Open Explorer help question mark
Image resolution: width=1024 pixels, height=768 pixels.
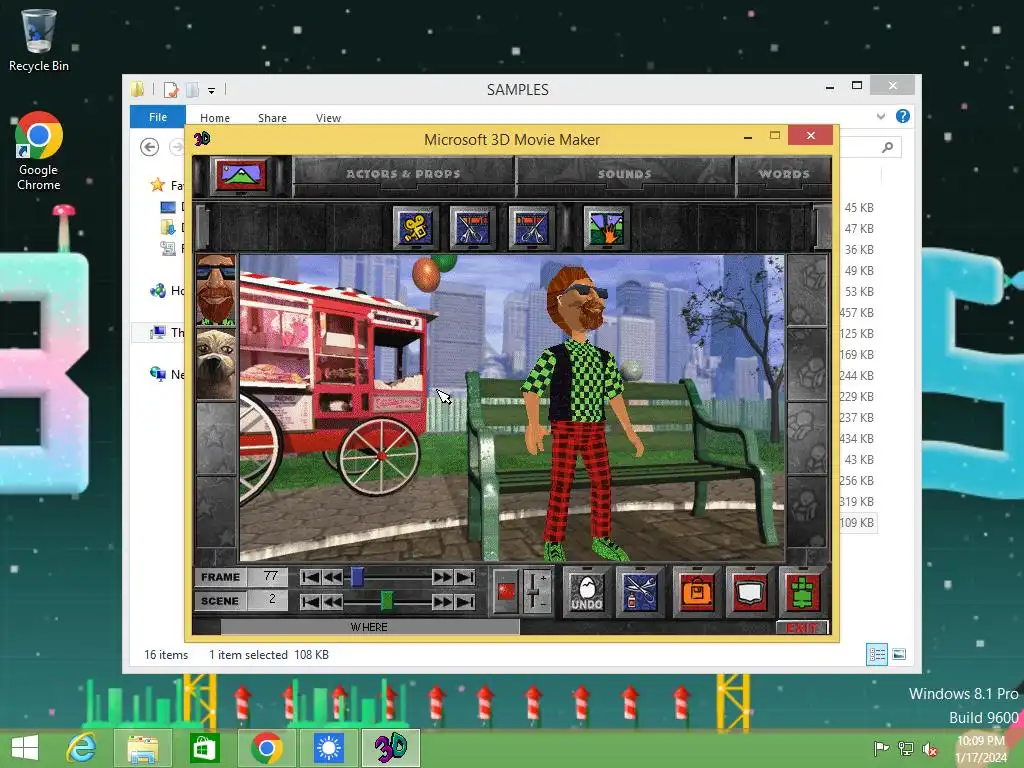coord(903,116)
